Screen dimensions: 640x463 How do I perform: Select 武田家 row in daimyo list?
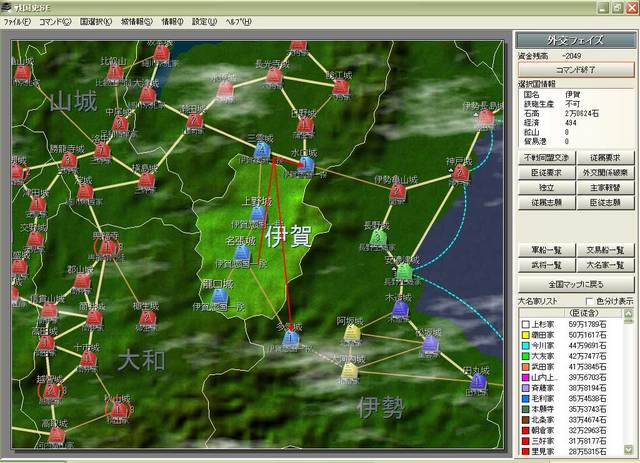(x=571, y=367)
